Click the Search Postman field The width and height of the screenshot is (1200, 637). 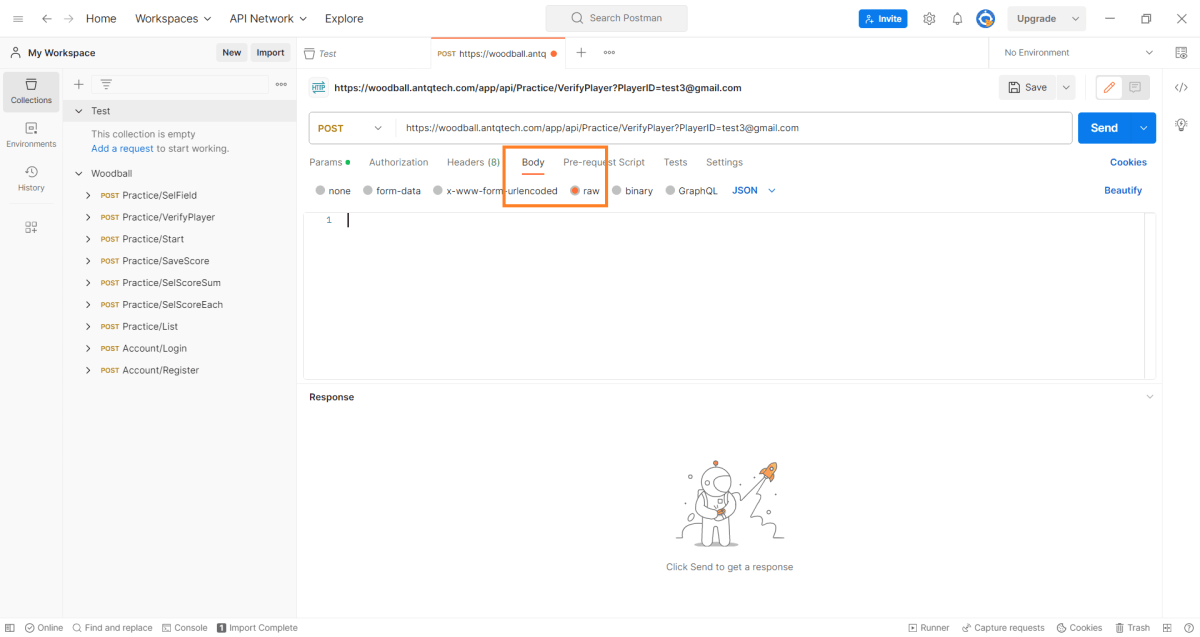[x=616, y=18]
